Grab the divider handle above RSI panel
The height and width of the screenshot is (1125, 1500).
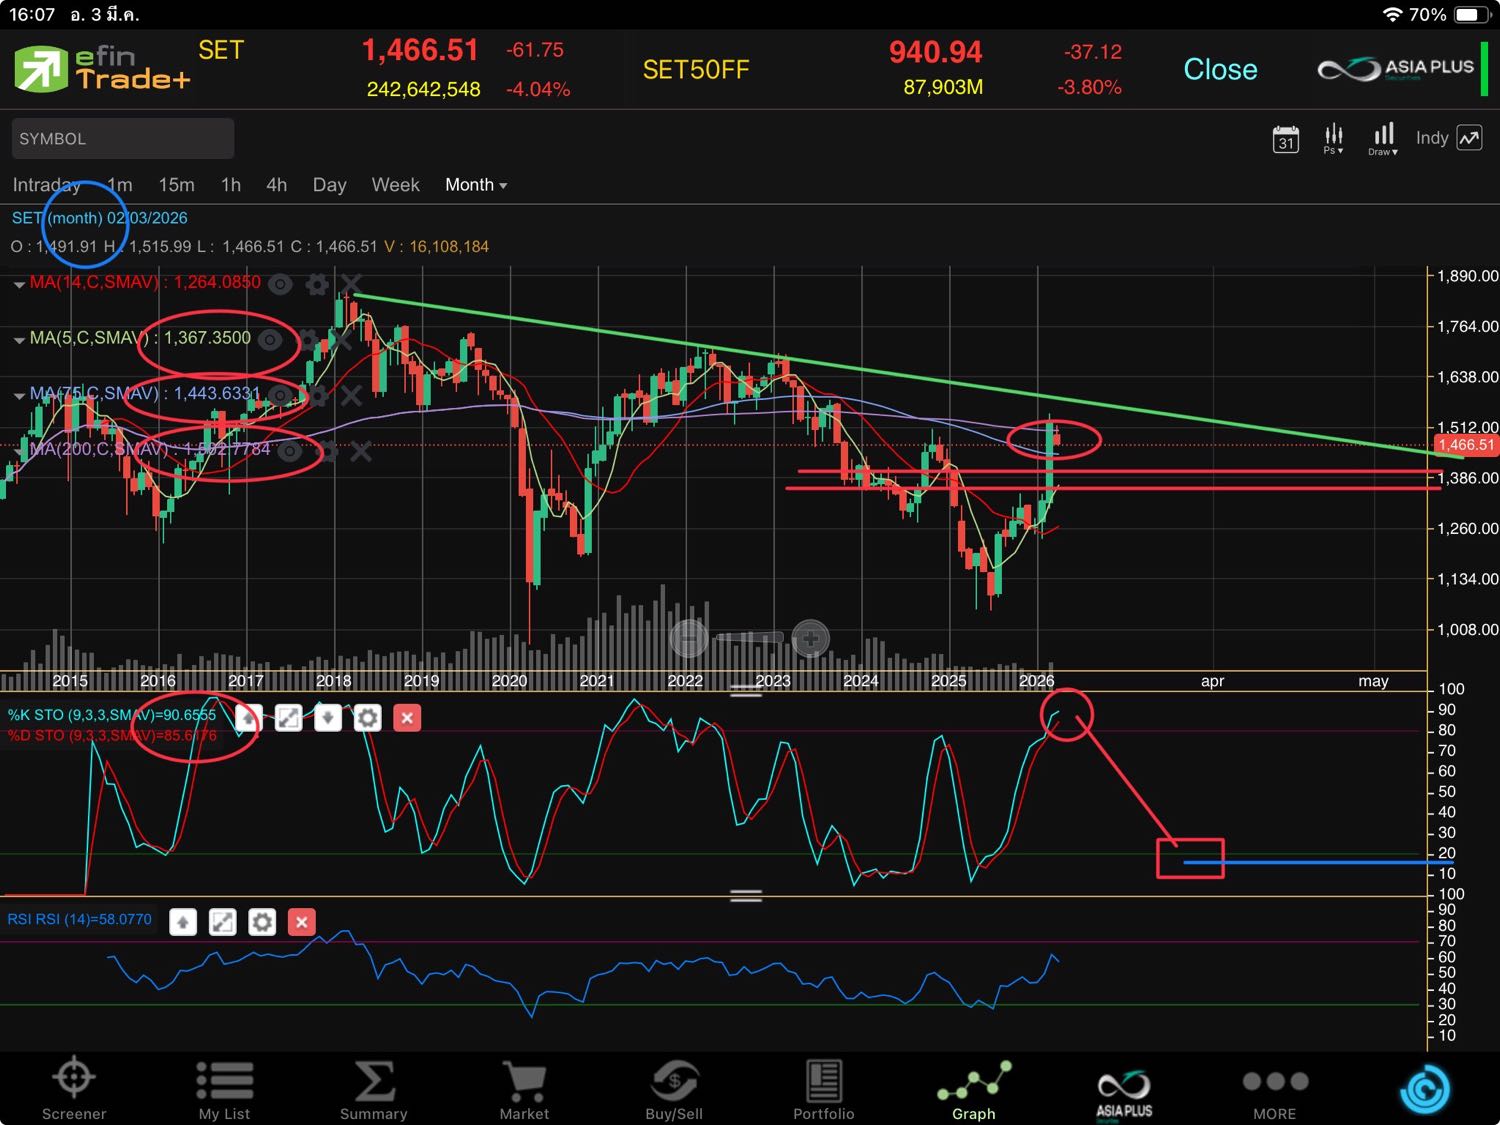tap(746, 895)
